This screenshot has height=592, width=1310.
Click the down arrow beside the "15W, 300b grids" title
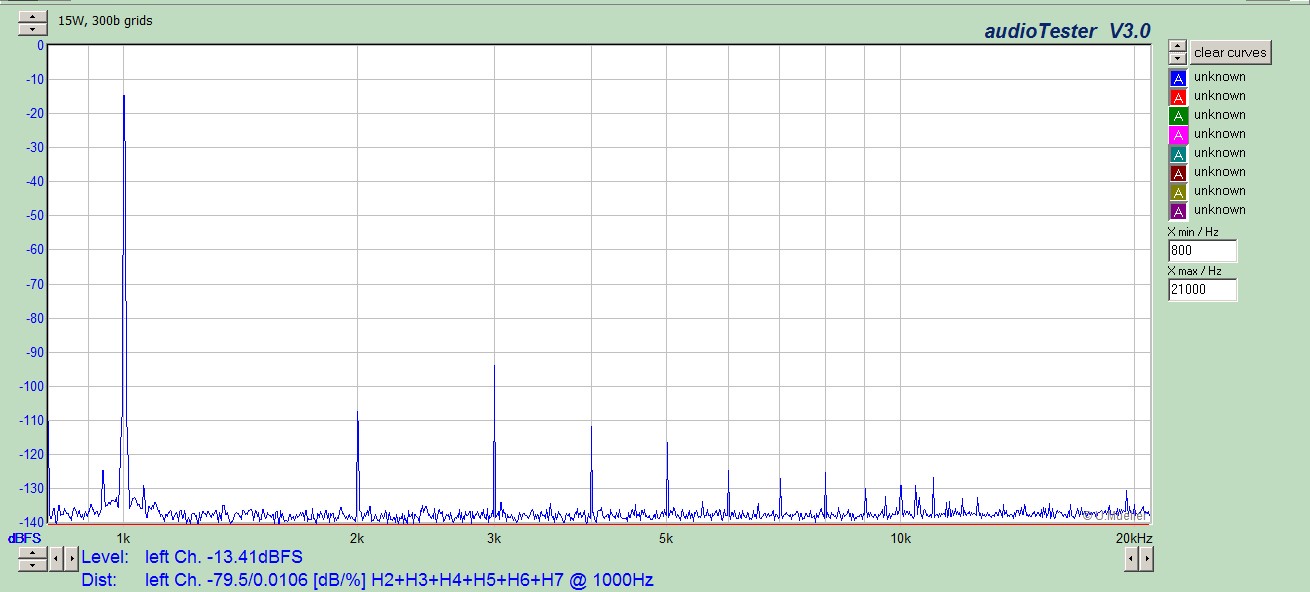pos(32,30)
